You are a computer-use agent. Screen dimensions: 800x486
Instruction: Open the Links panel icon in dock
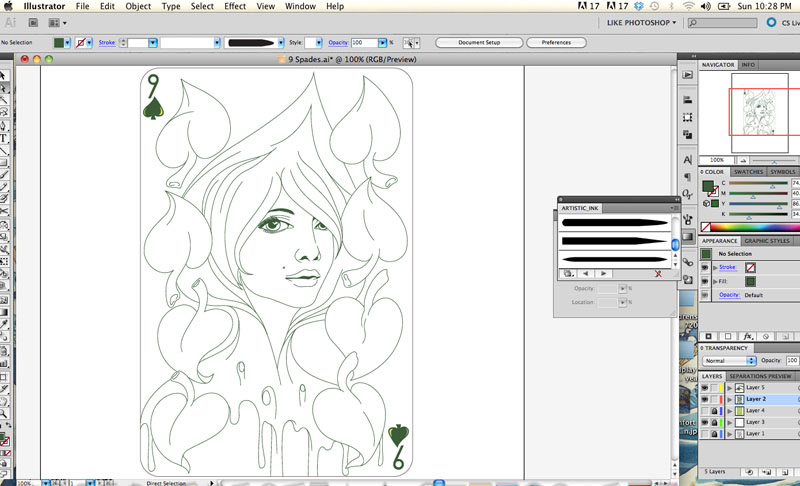[x=688, y=262]
